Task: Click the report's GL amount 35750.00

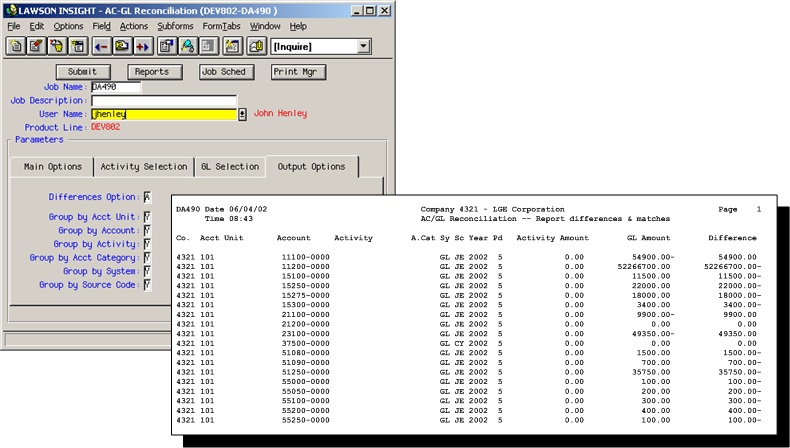Action: click(649, 372)
